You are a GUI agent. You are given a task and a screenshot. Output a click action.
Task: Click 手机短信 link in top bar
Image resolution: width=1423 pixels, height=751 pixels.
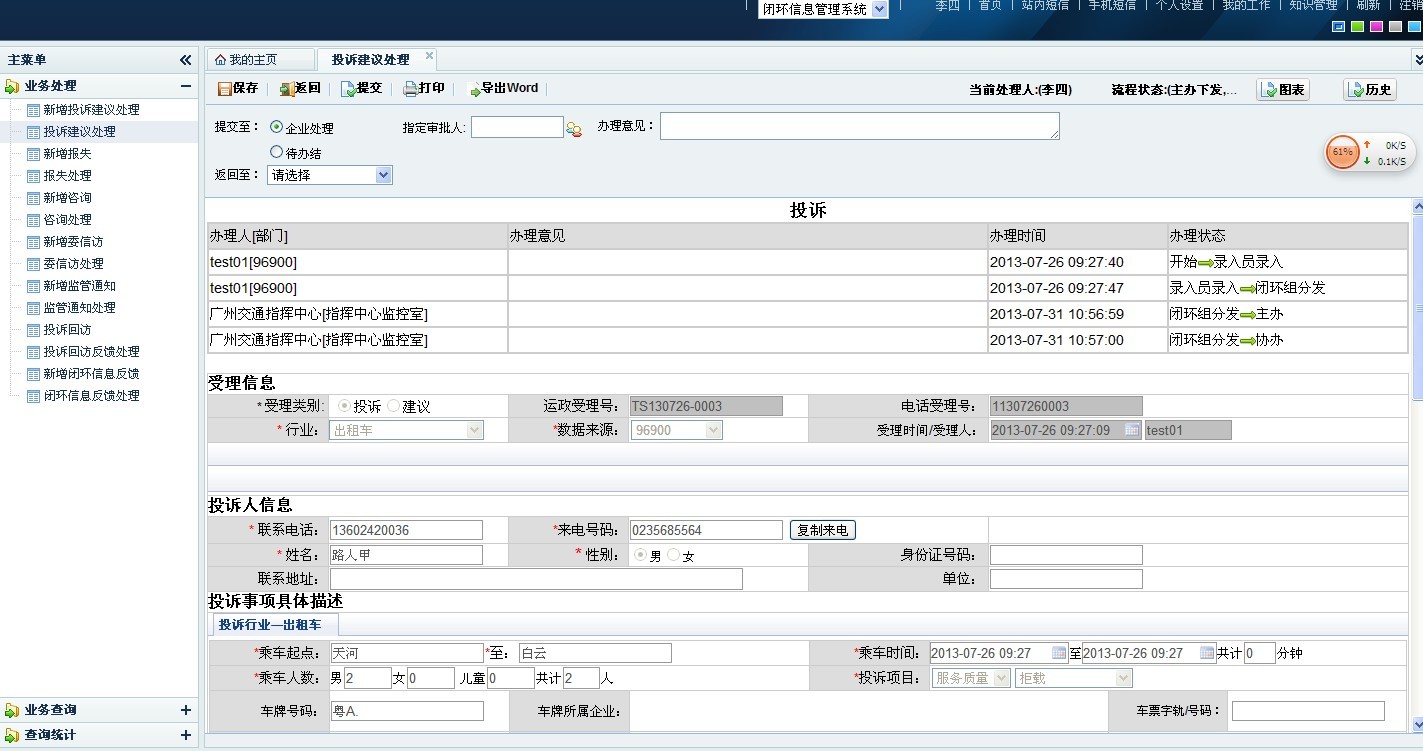[1112, 5]
